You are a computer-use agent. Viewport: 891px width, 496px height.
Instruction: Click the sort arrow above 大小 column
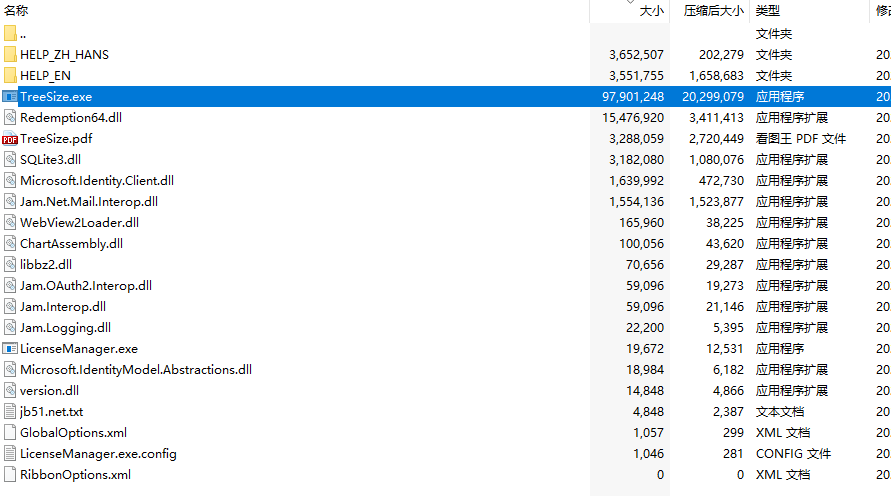[x=630, y=2]
